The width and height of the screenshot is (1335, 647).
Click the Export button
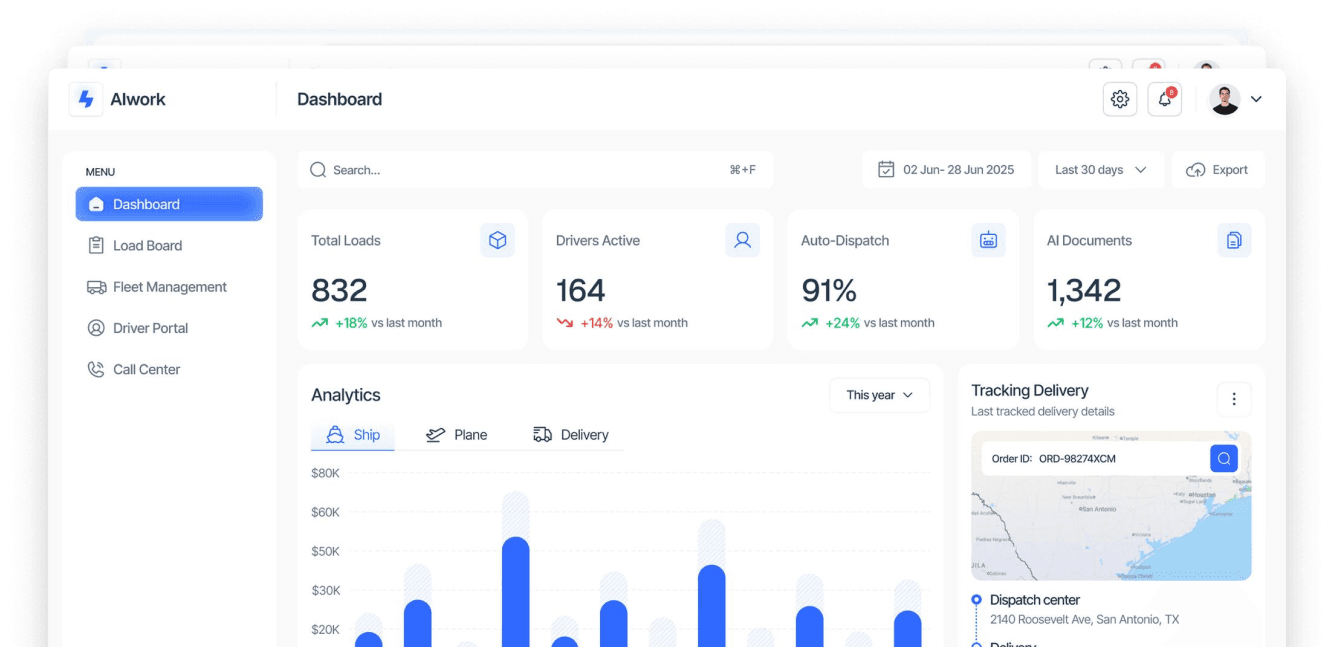pos(1218,169)
